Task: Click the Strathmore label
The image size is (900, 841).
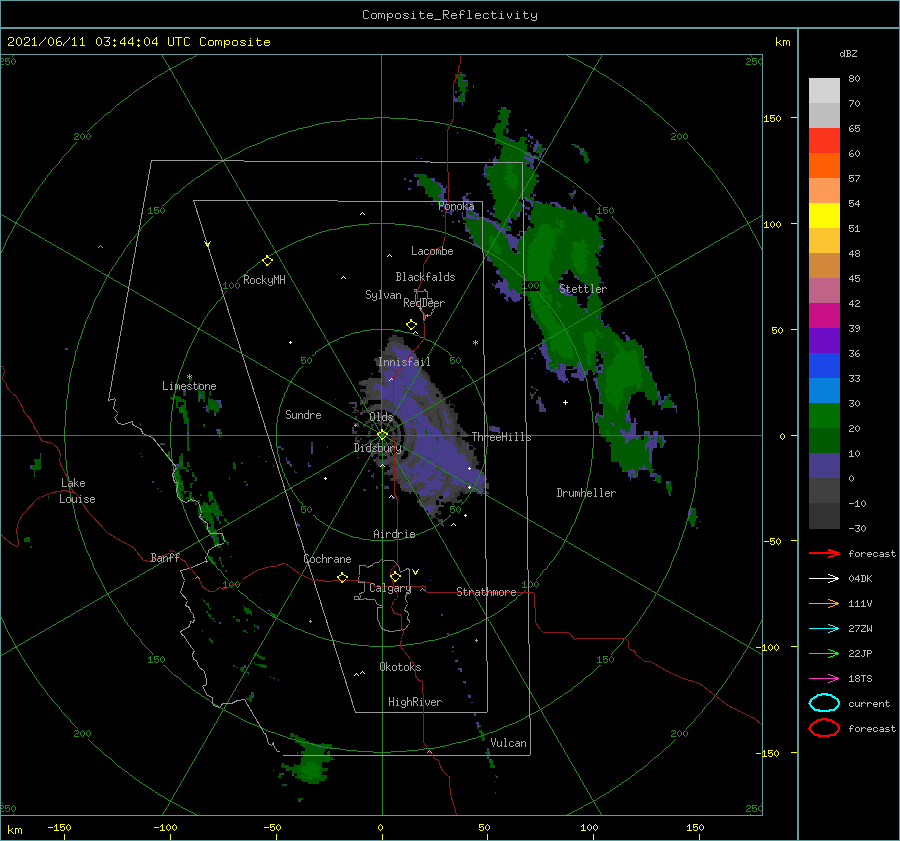Action: pos(486,592)
